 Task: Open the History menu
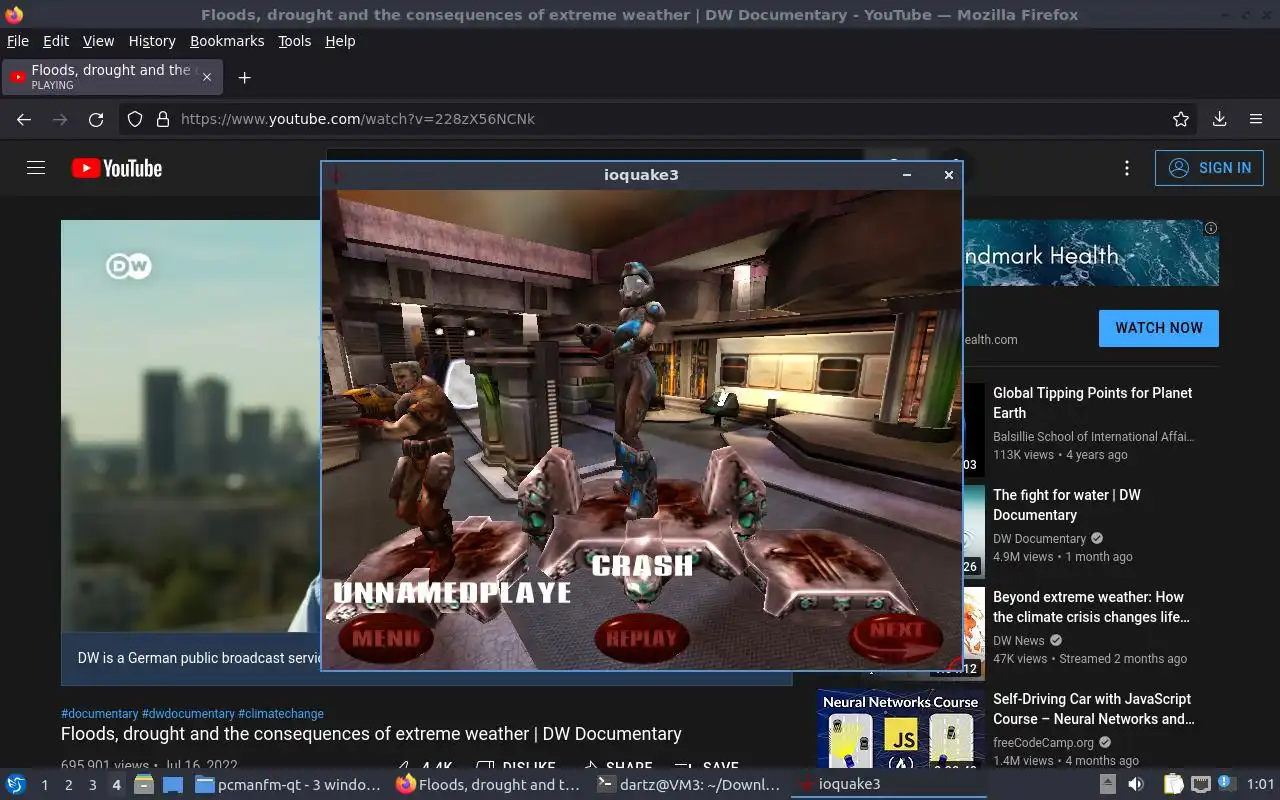[152, 41]
